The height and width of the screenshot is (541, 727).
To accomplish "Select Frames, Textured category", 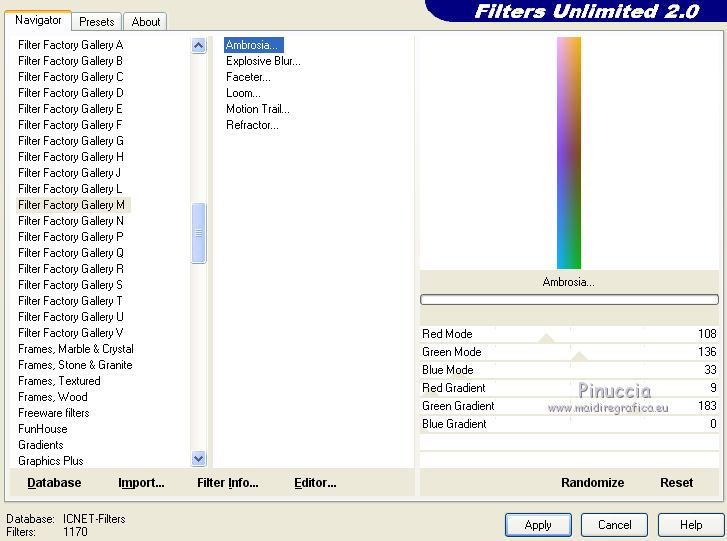I will click(x=59, y=381).
